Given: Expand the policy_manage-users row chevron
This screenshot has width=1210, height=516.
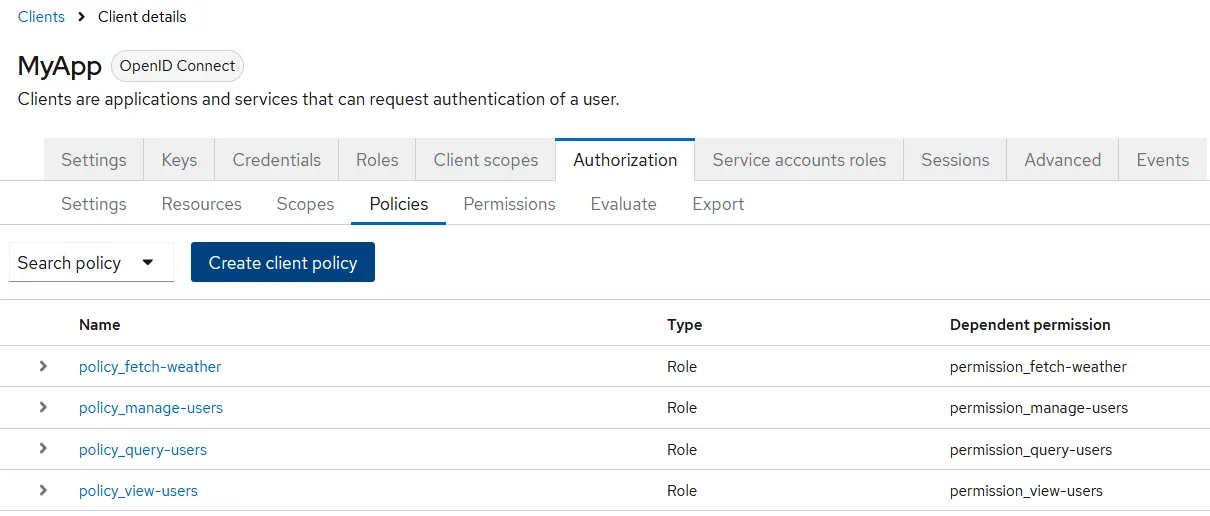Looking at the screenshot, I should 43,407.
